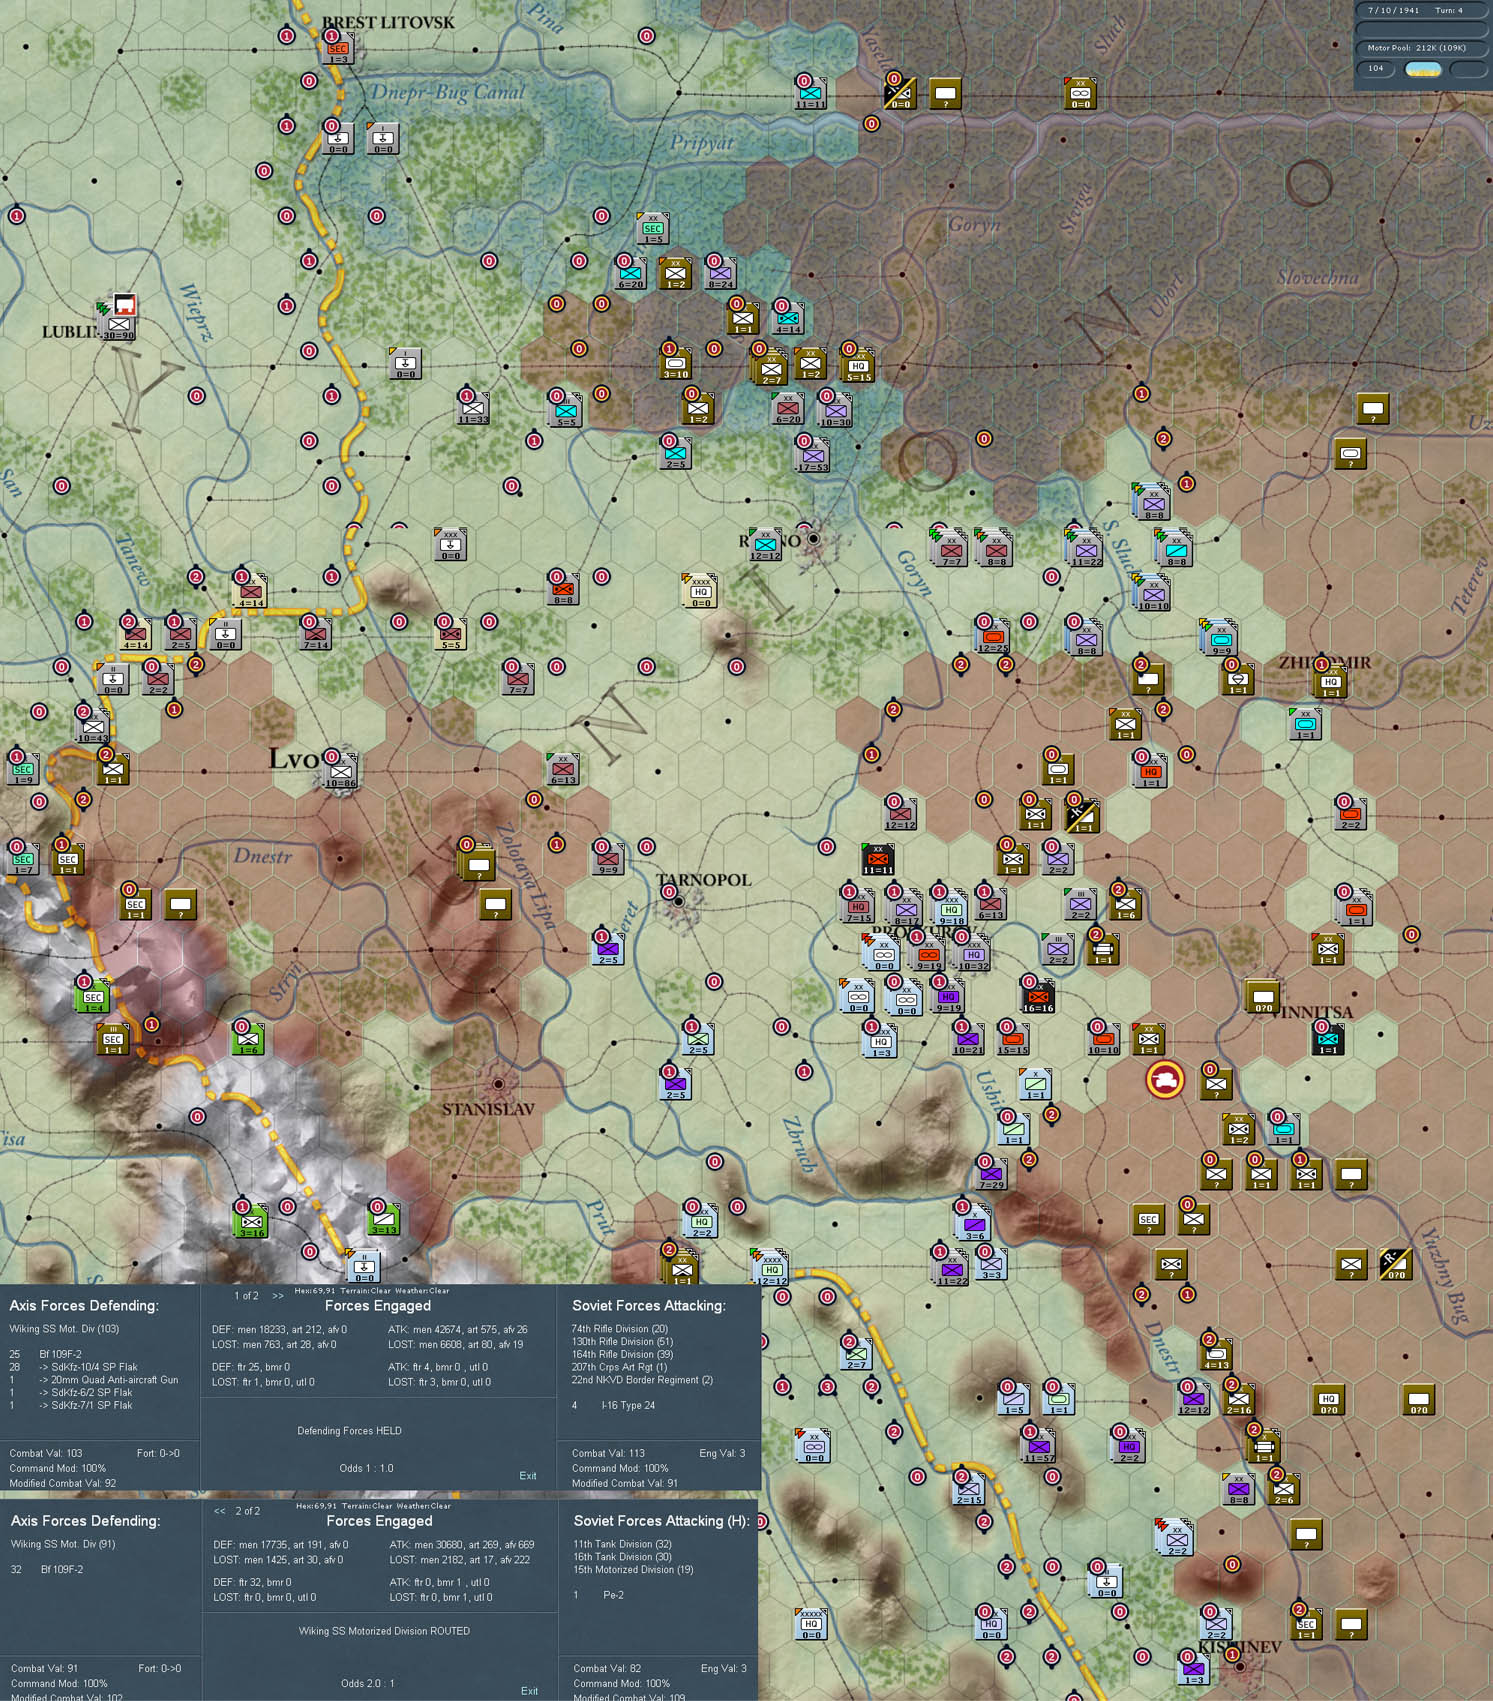Screen dimensions: 1493x1701
Task: Select the unit counter labeled 17=53
Action: coord(812,458)
